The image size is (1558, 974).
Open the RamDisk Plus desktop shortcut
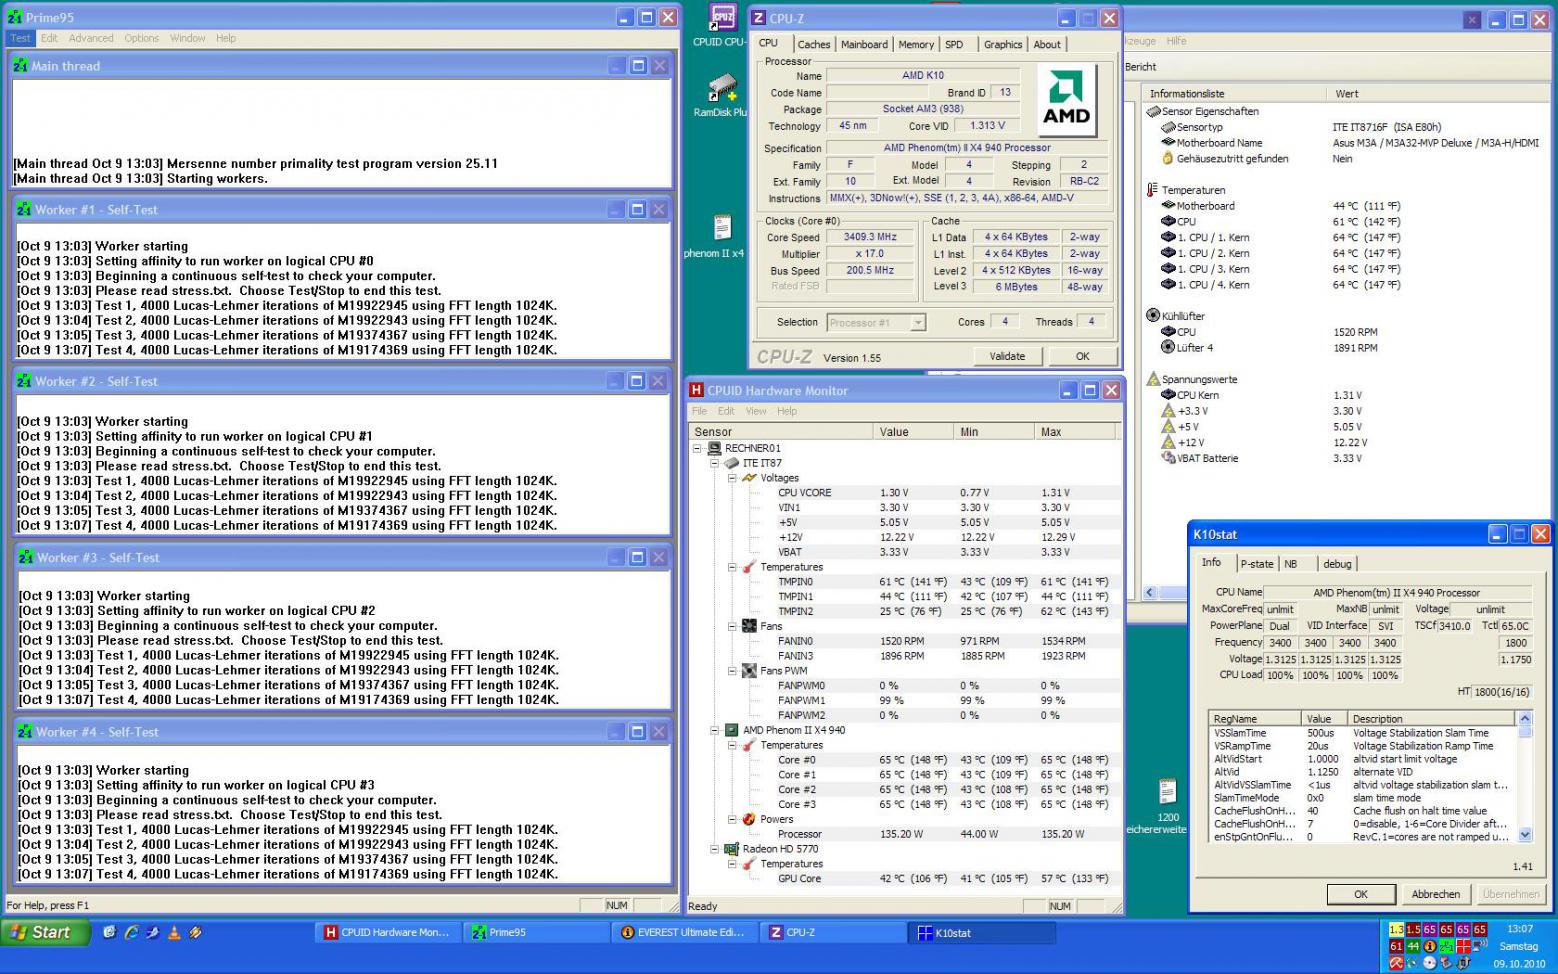[x=722, y=89]
